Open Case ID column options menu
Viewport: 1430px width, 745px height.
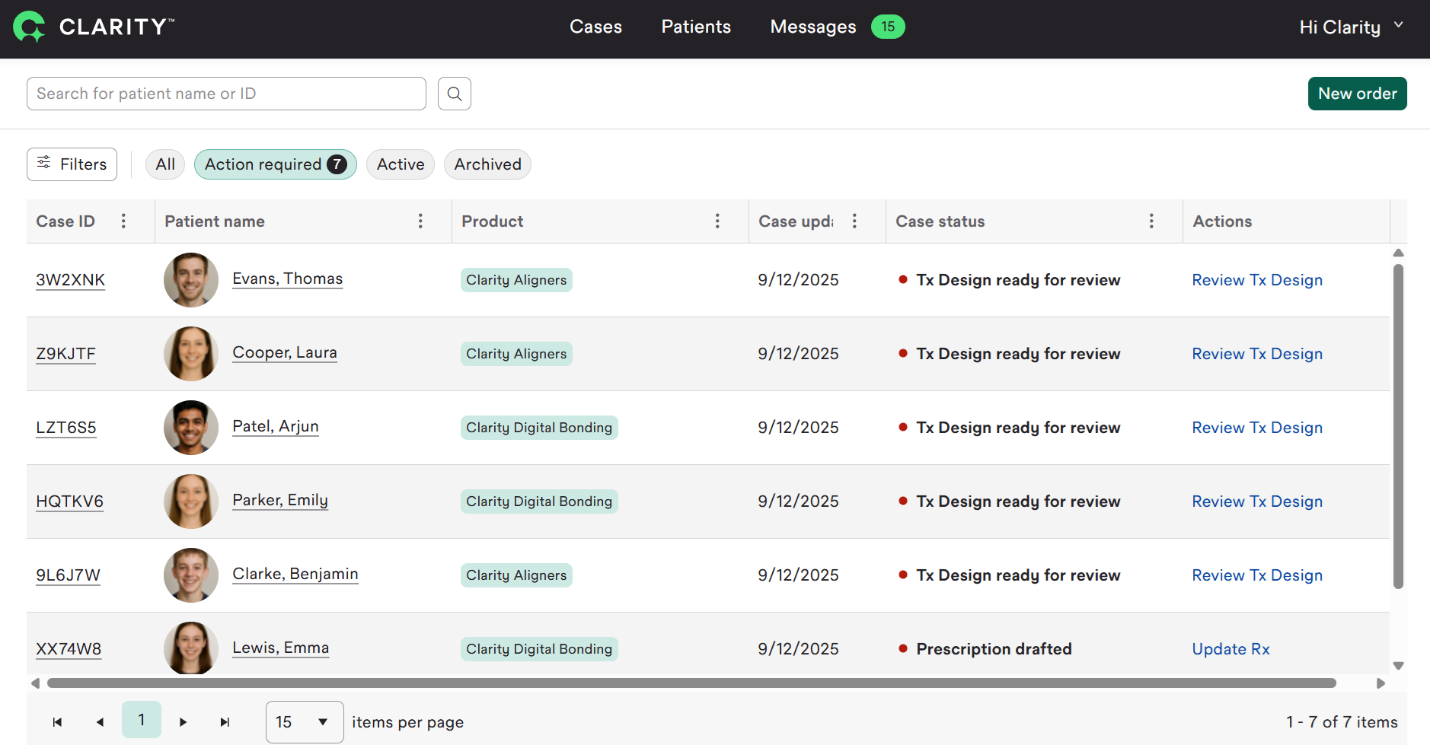124,221
